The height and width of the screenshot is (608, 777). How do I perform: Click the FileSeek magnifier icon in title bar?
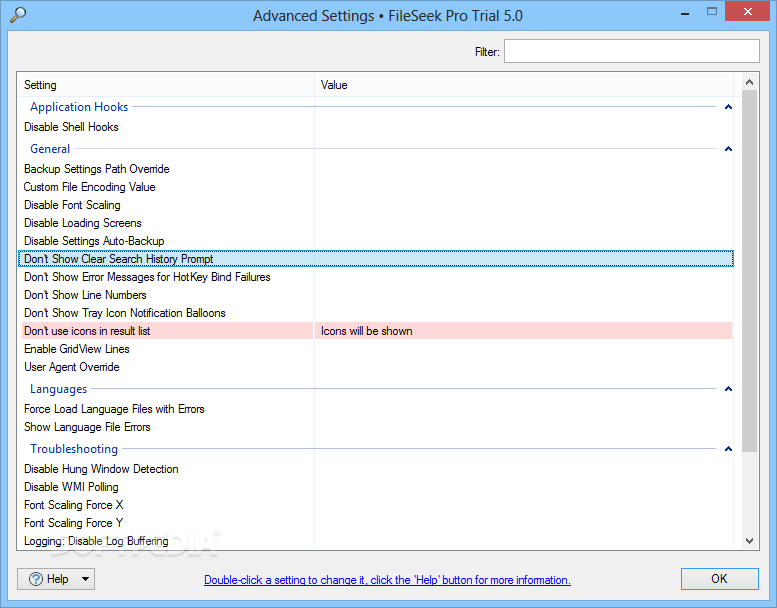pos(18,14)
